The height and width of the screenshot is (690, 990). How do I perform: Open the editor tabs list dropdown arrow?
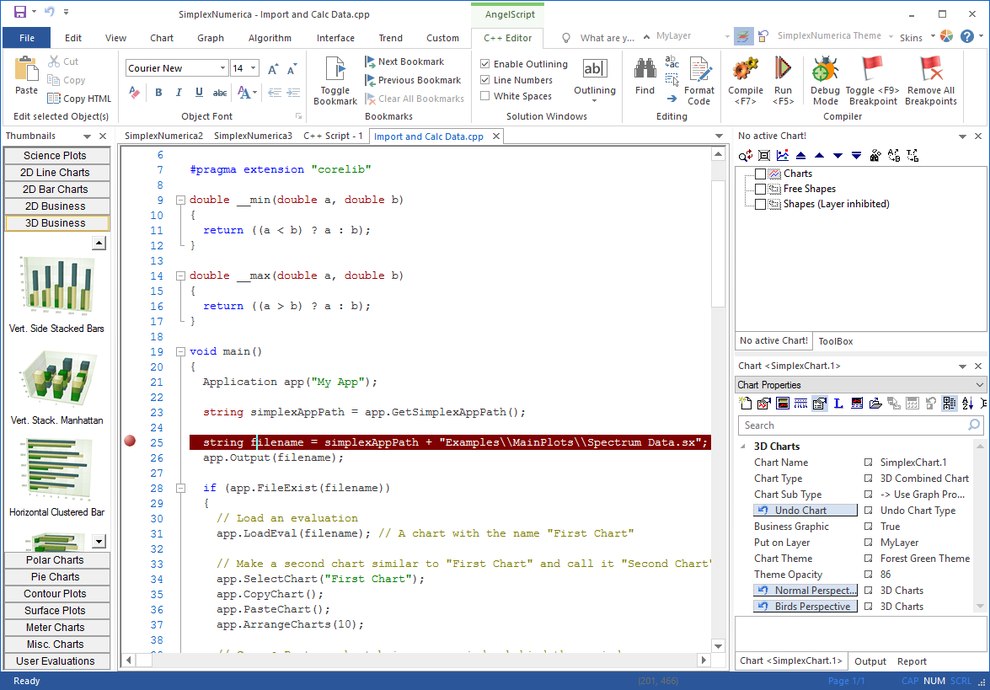point(719,136)
